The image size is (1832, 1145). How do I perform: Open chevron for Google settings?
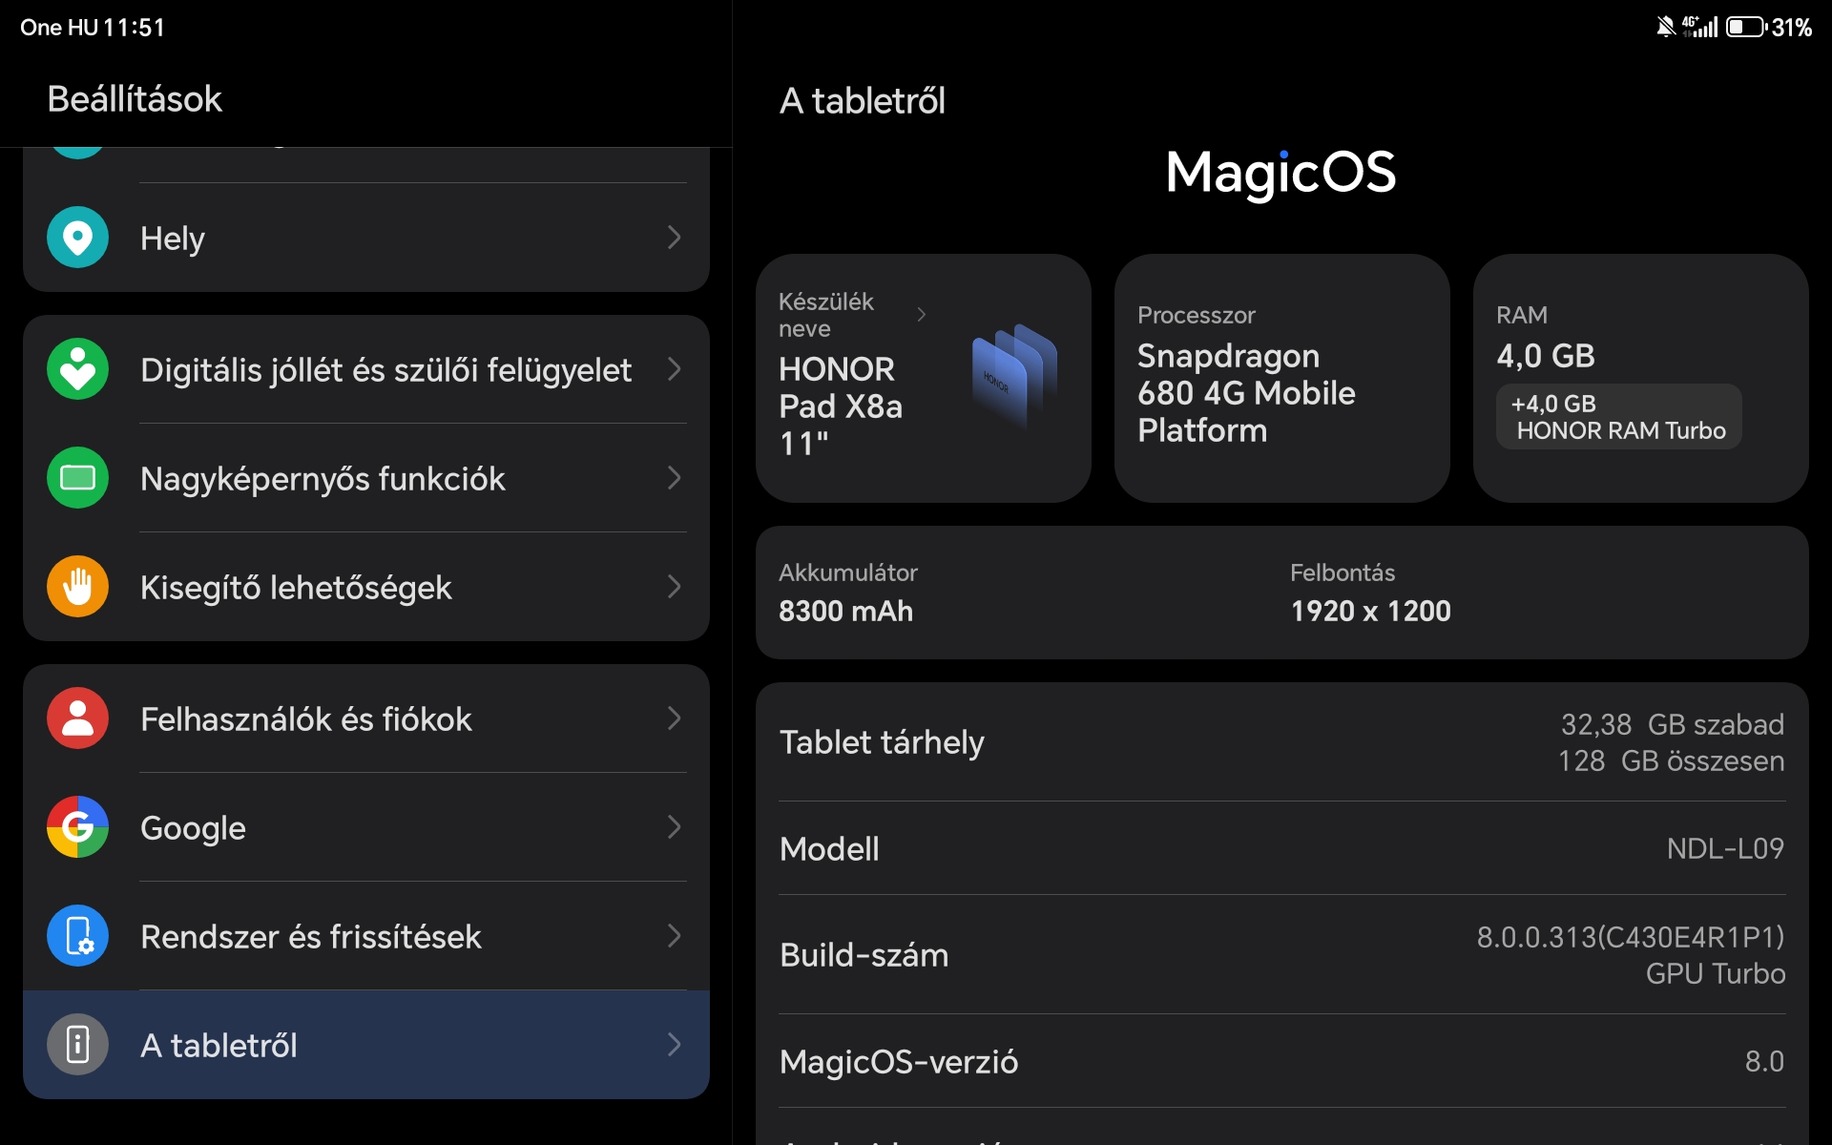pos(674,827)
